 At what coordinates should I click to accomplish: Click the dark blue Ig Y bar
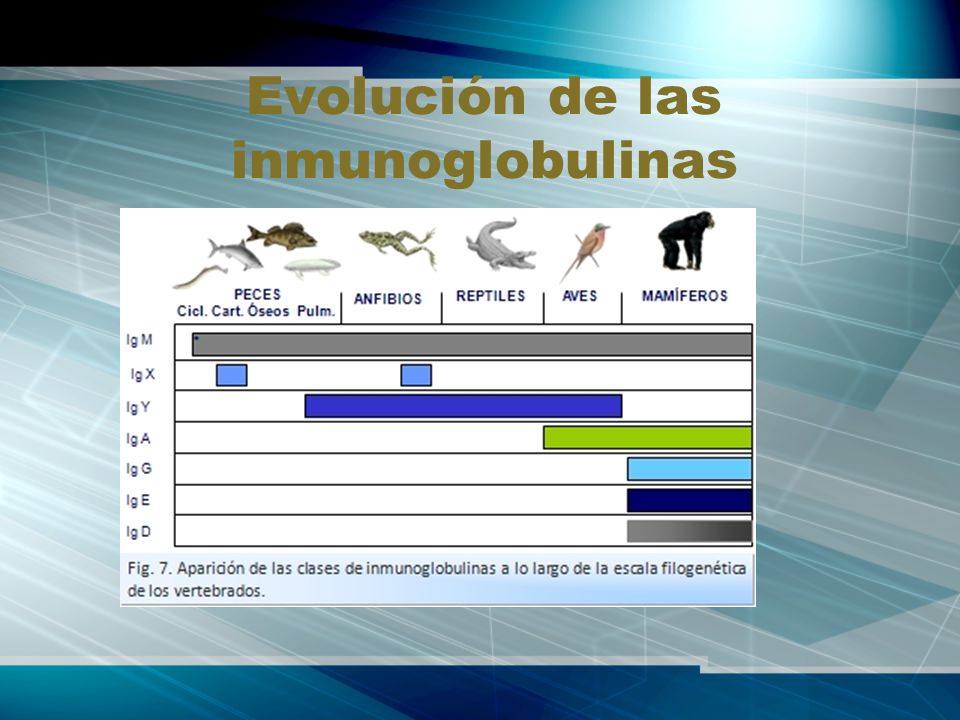coord(463,407)
